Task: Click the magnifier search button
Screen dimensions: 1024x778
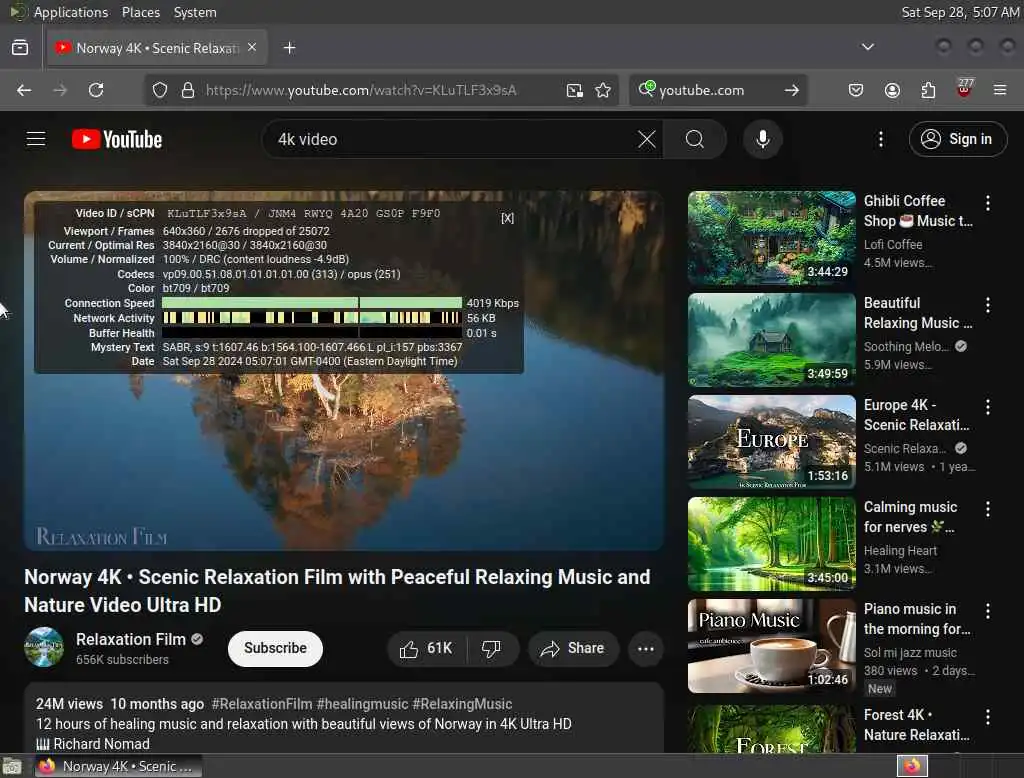Action: coord(695,139)
